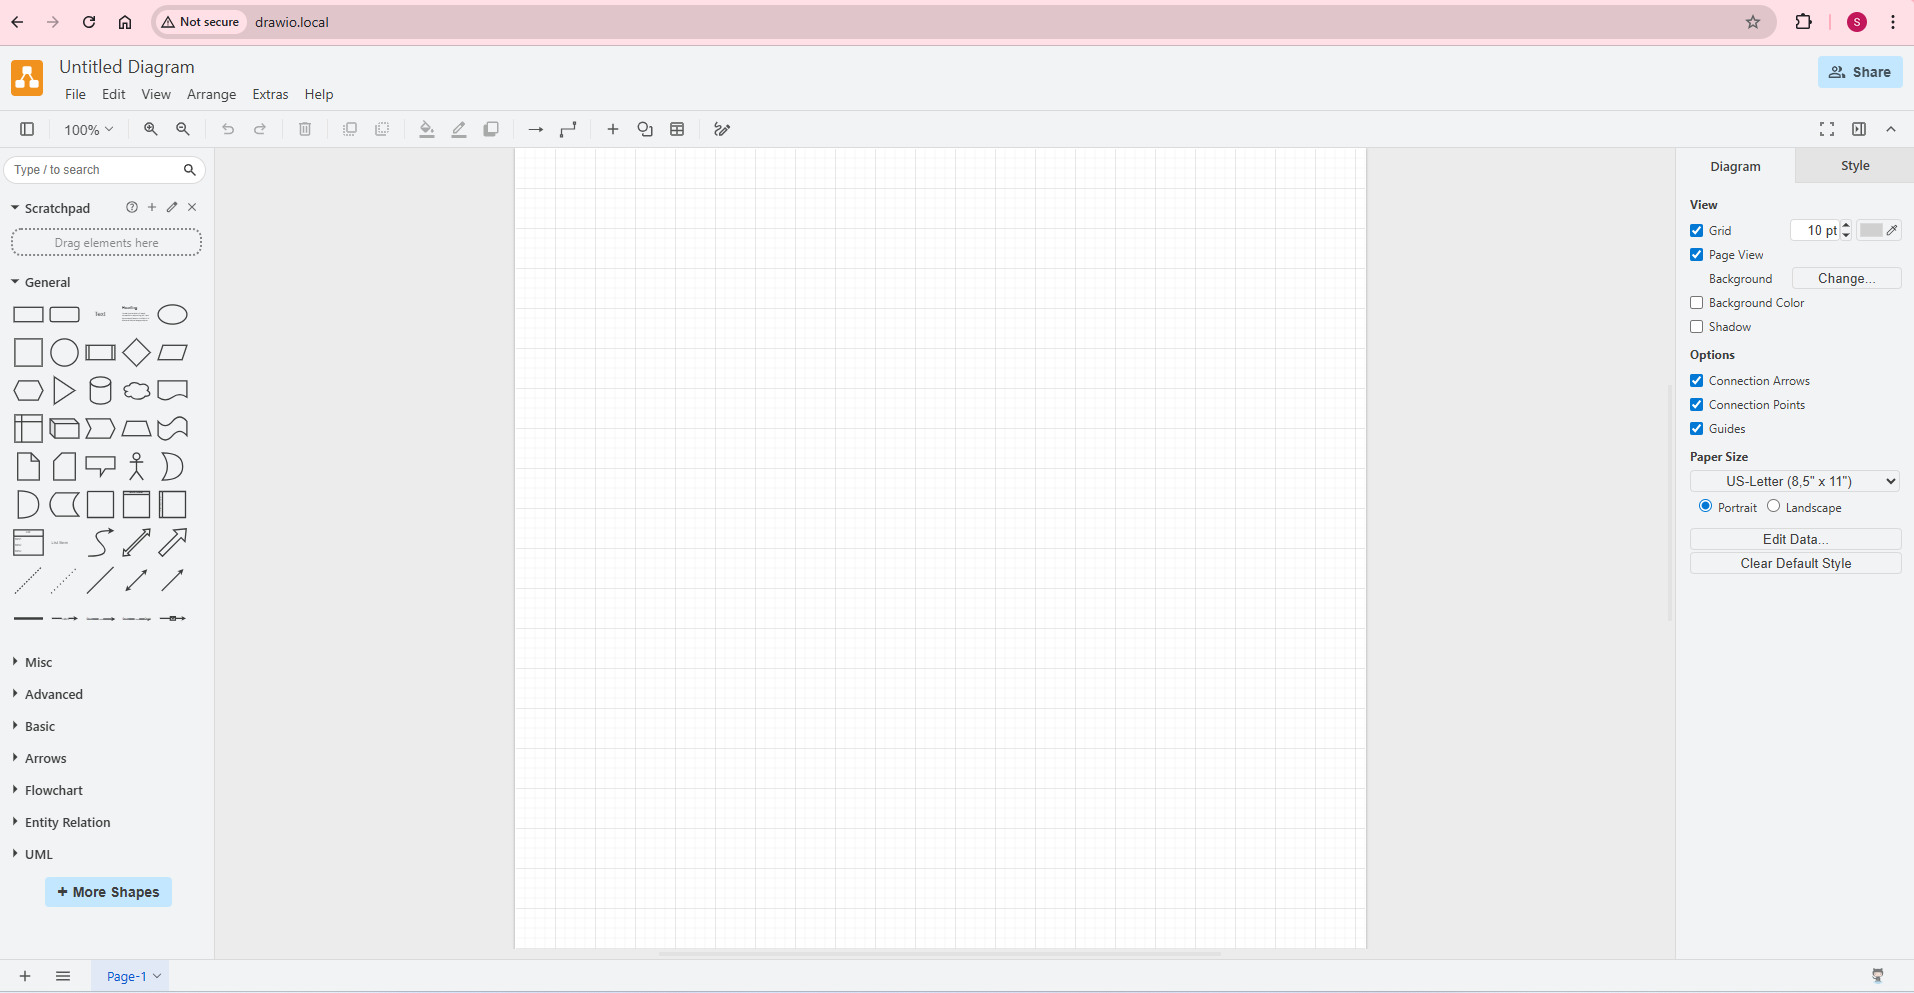Select the Freehand drawing tool
This screenshot has height=993, width=1914.
(722, 129)
